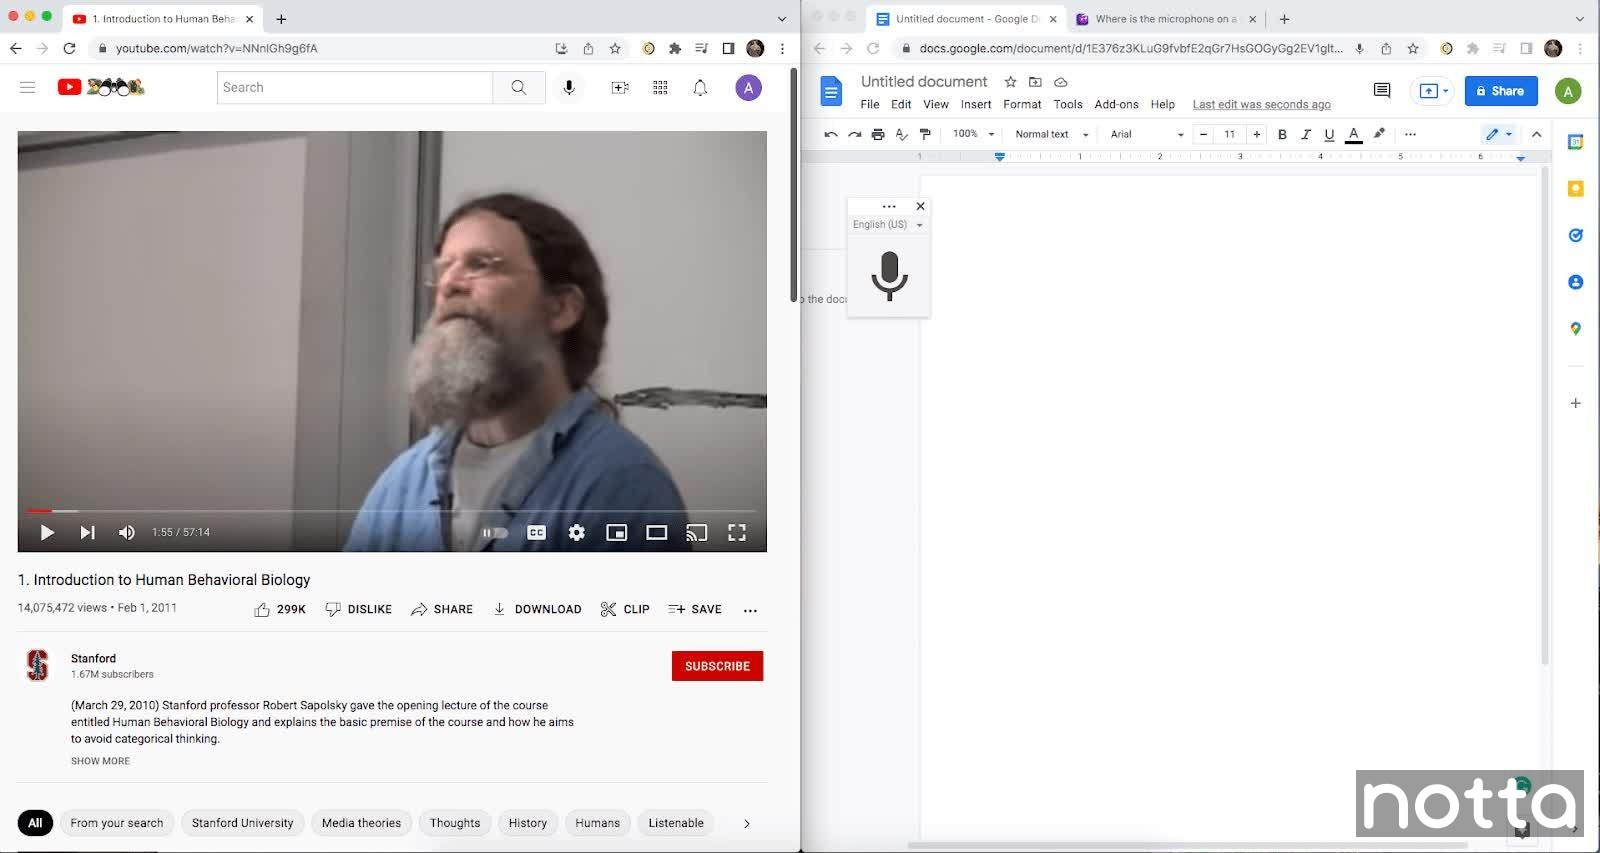Image resolution: width=1600 pixels, height=853 pixels.
Task: Open Google Keep from the side panel
Action: pyautogui.click(x=1575, y=189)
